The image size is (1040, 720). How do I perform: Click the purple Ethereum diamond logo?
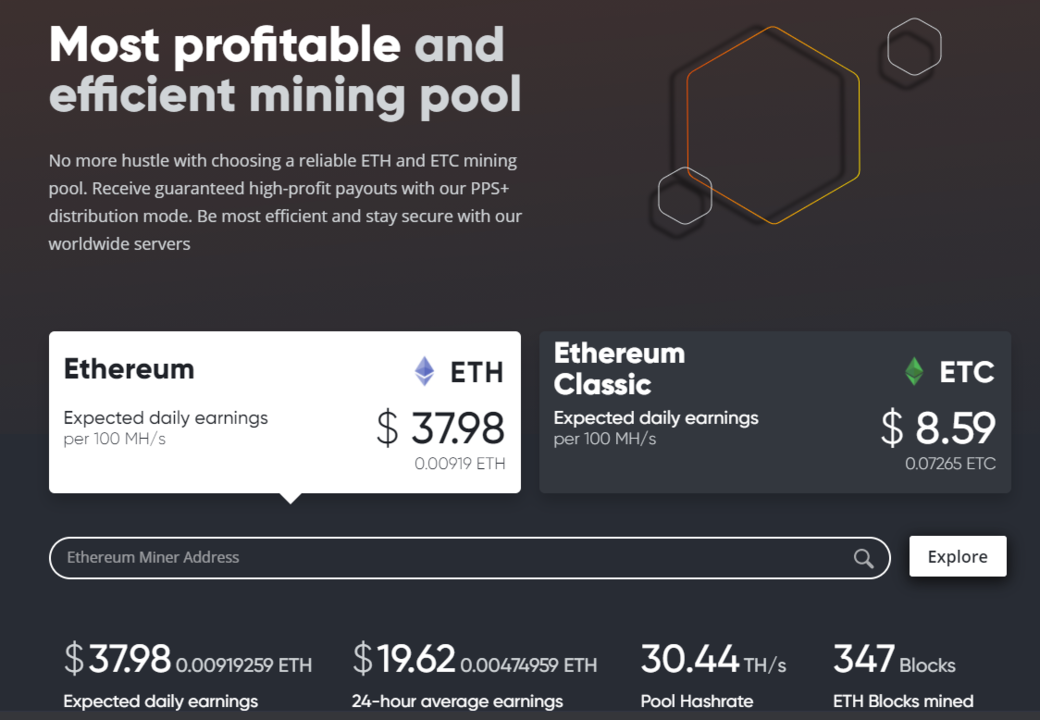pos(425,372)
